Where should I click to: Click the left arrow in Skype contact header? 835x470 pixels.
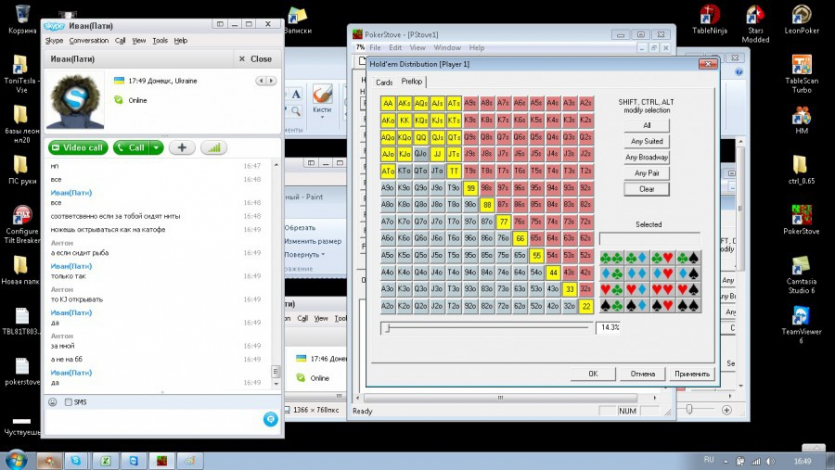click(260, 81)
